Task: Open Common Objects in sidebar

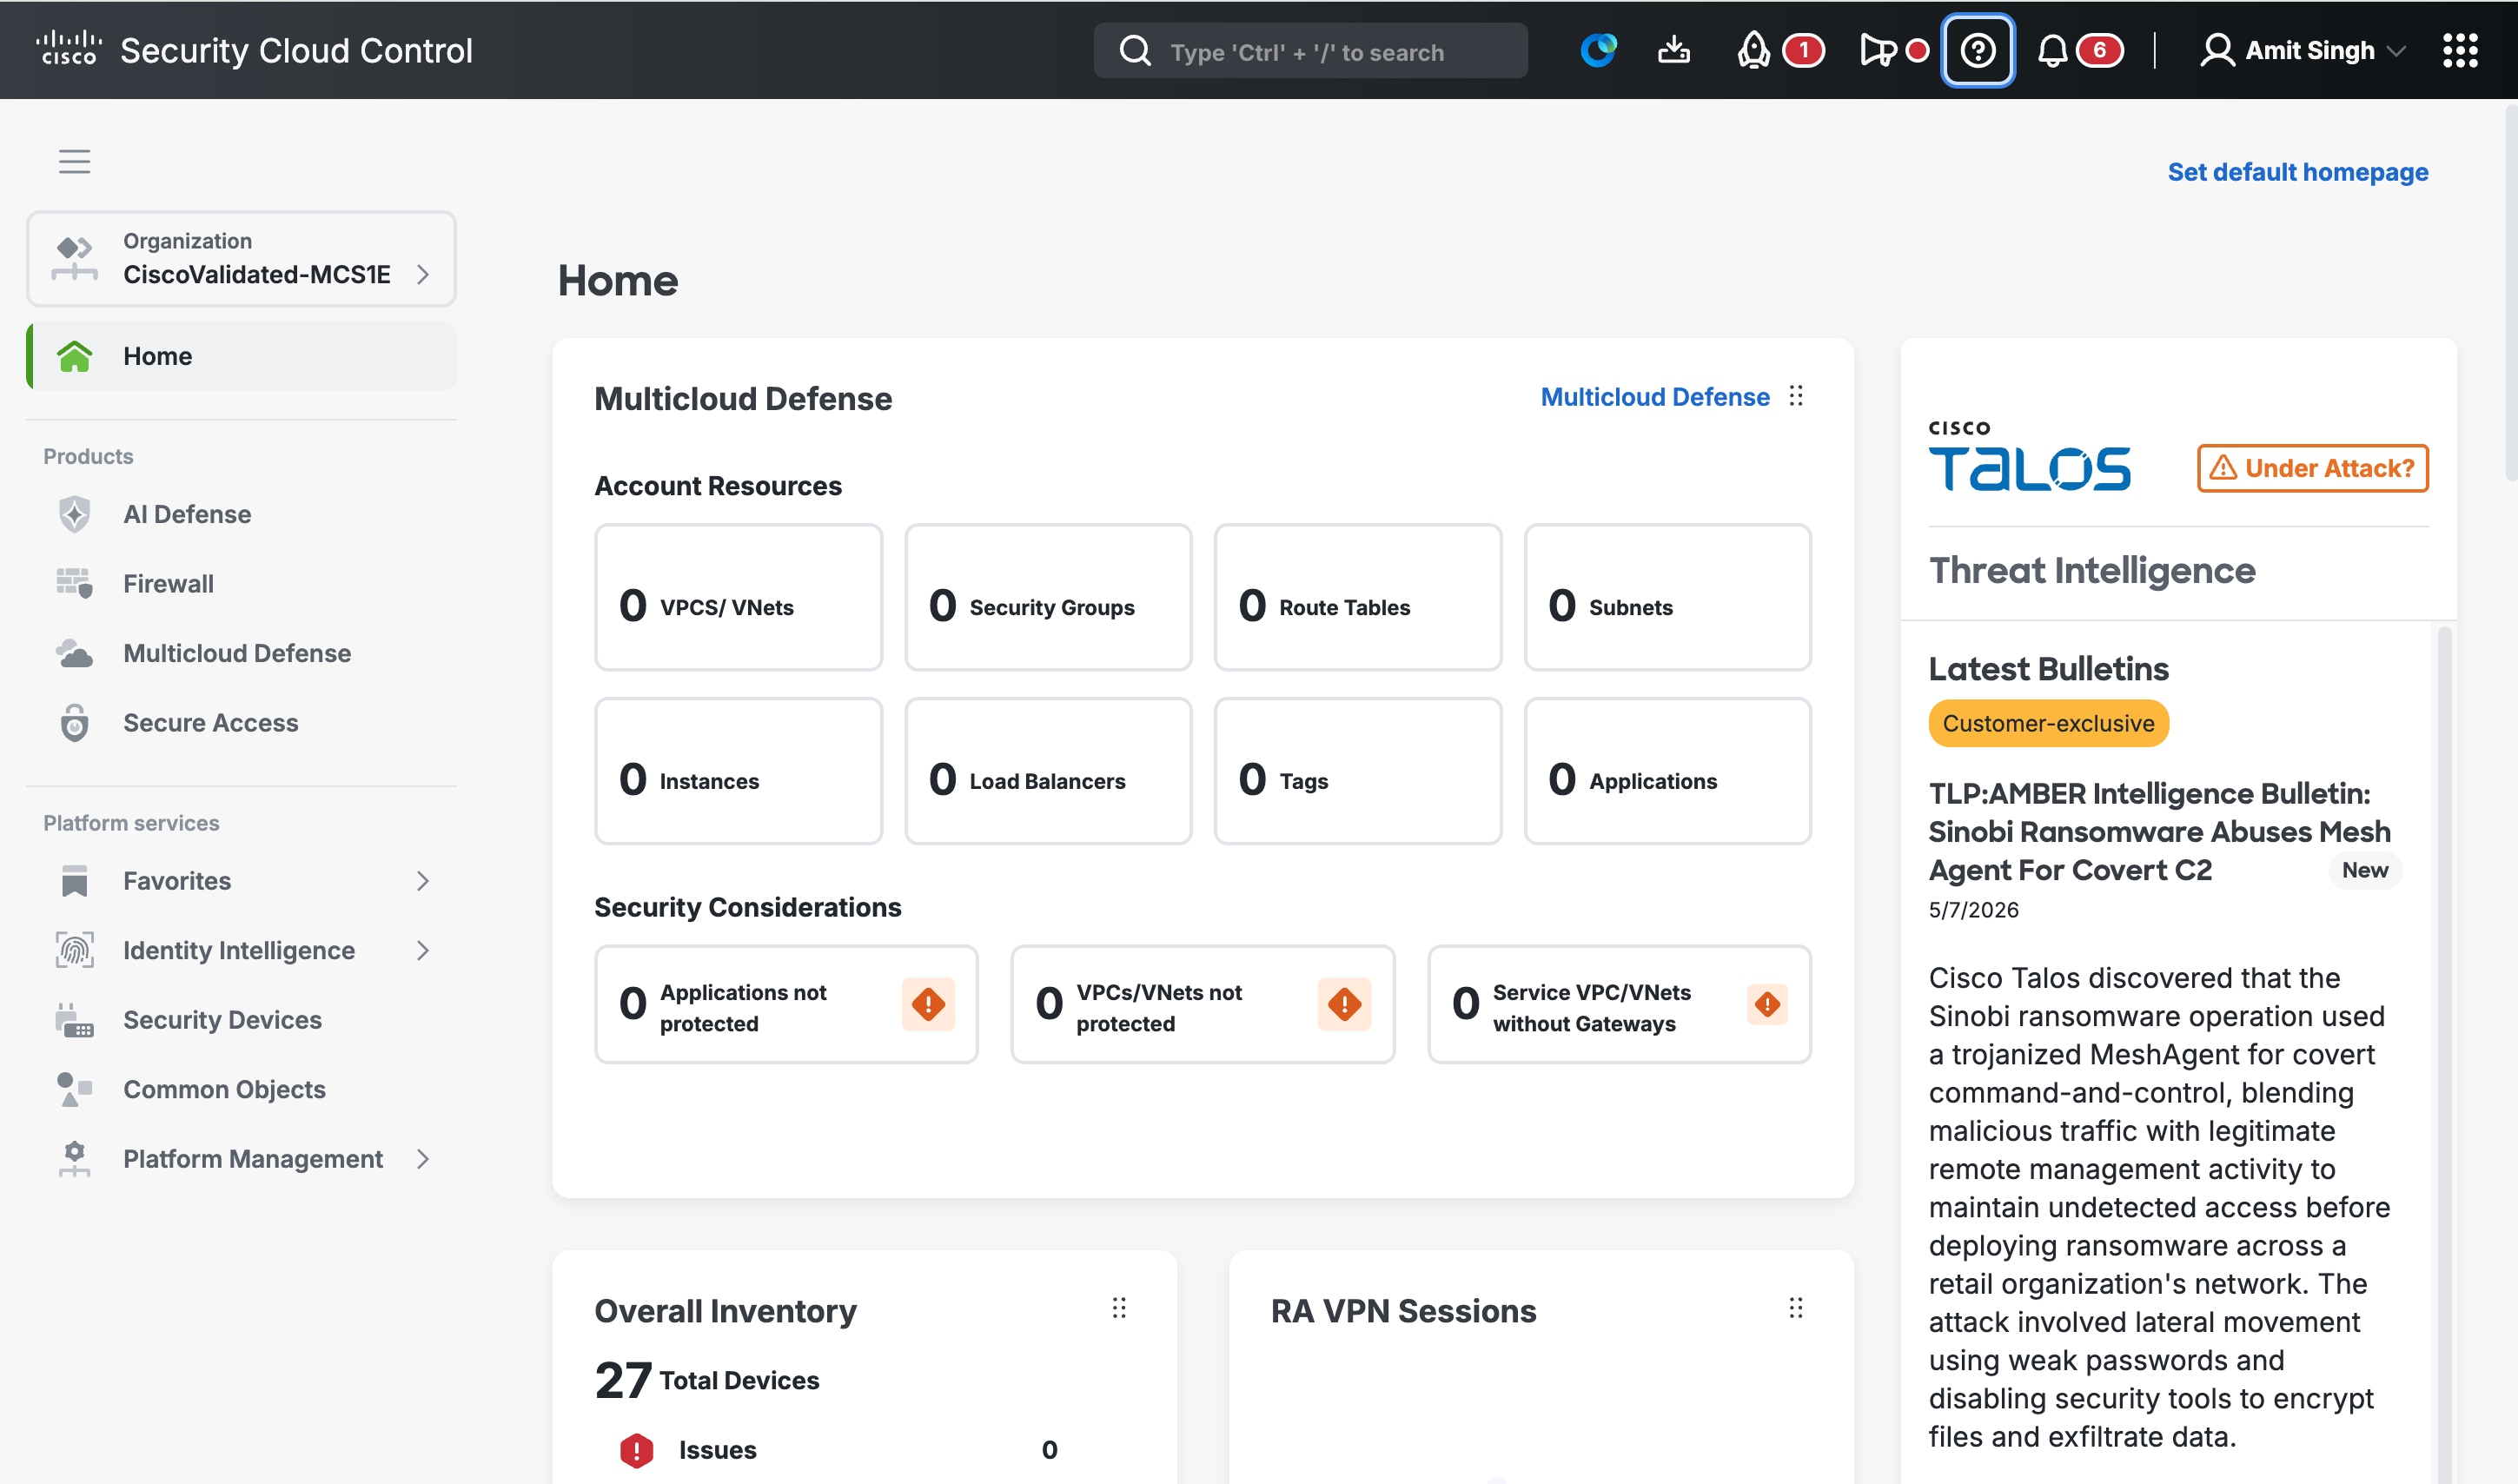Action: (241, 1090)
